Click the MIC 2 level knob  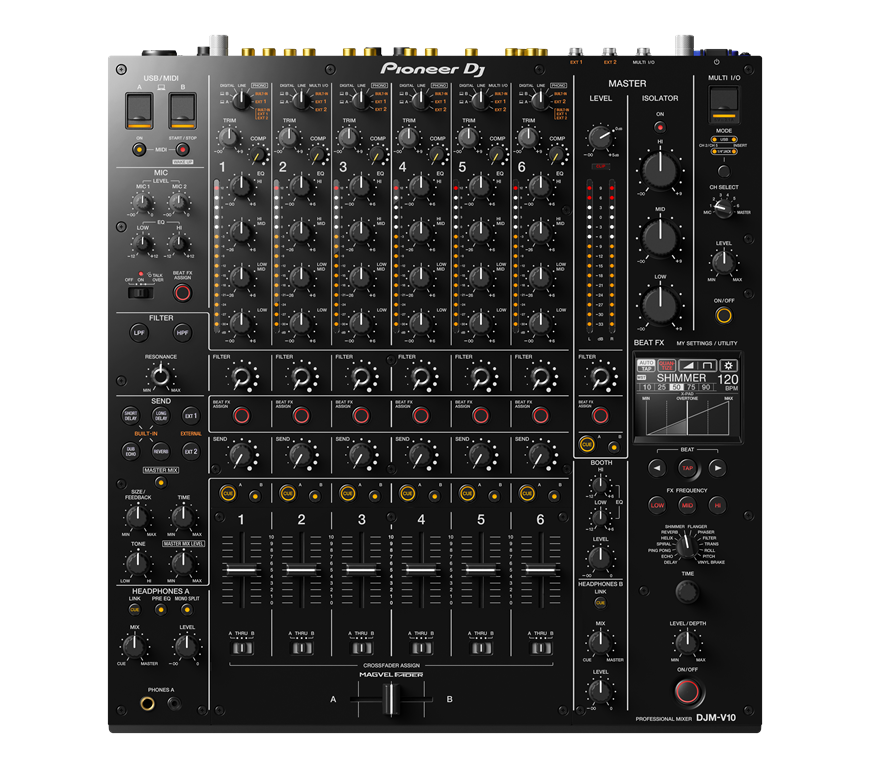click(x=178, y=203)
